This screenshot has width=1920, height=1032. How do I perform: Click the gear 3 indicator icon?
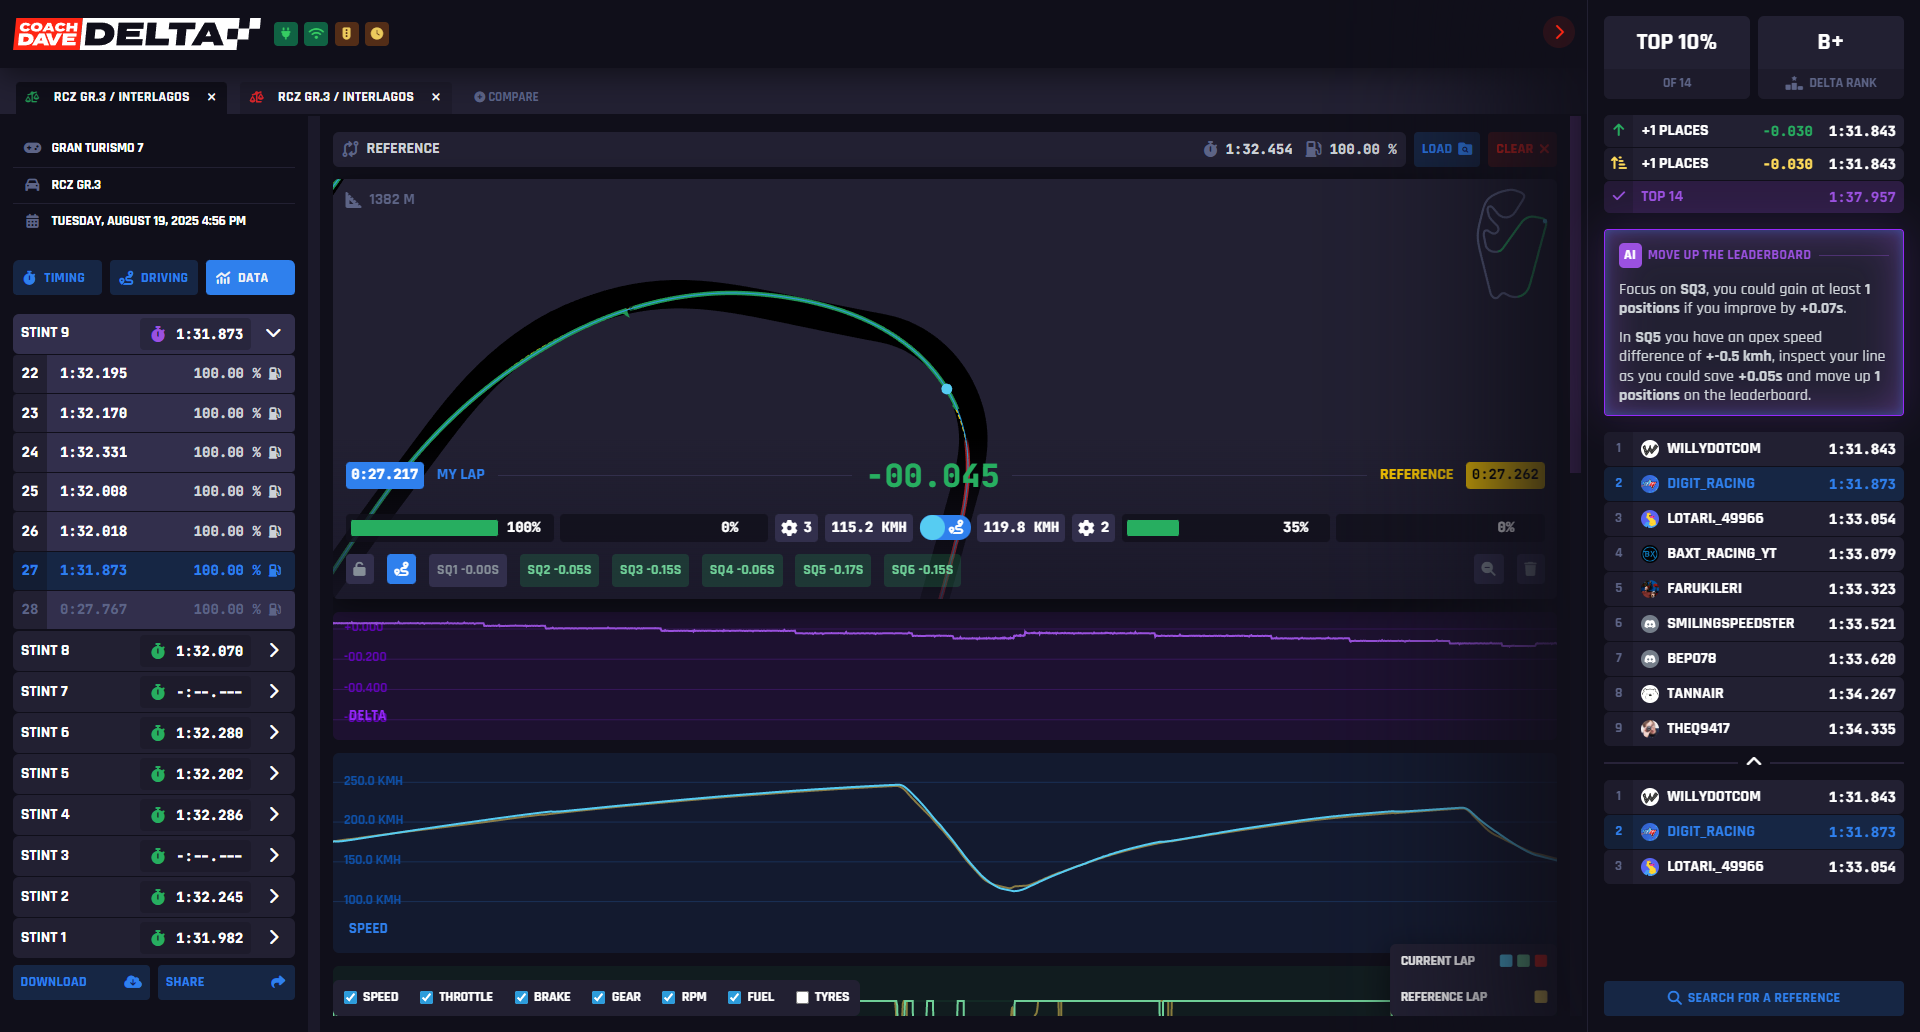click(x=789, y=527)
